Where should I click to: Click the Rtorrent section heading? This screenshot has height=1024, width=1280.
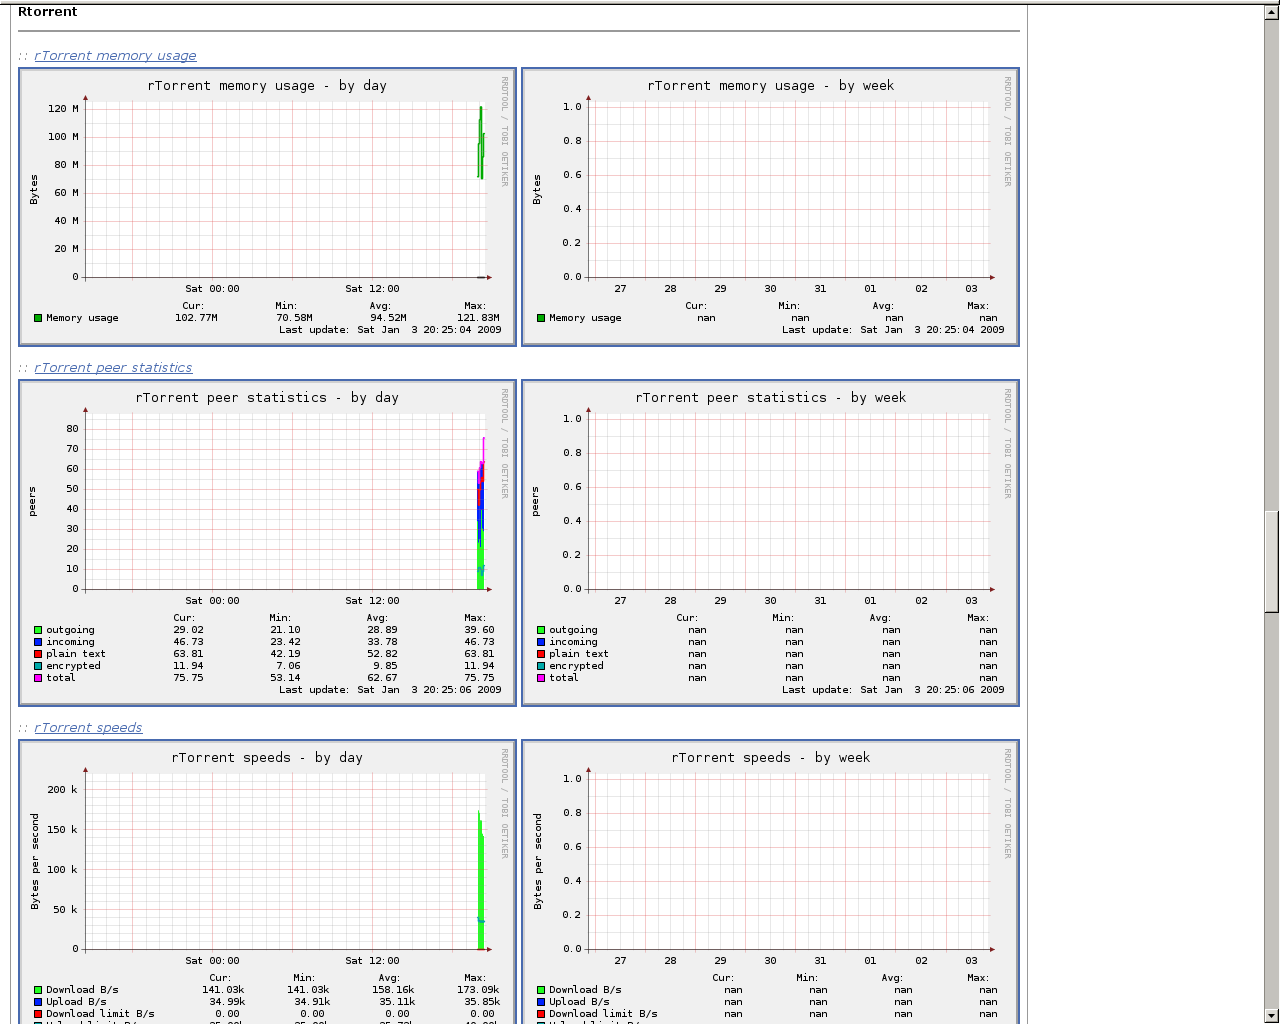pos(48,12)
